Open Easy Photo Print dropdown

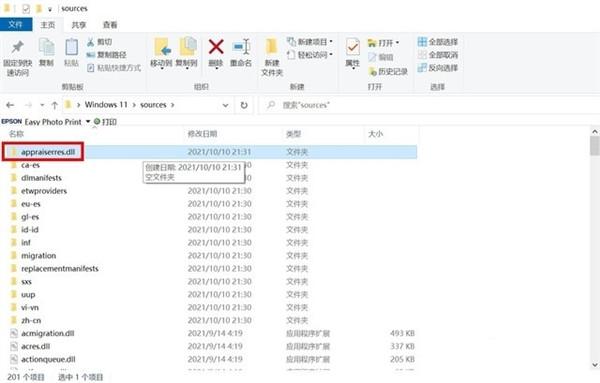88,122
